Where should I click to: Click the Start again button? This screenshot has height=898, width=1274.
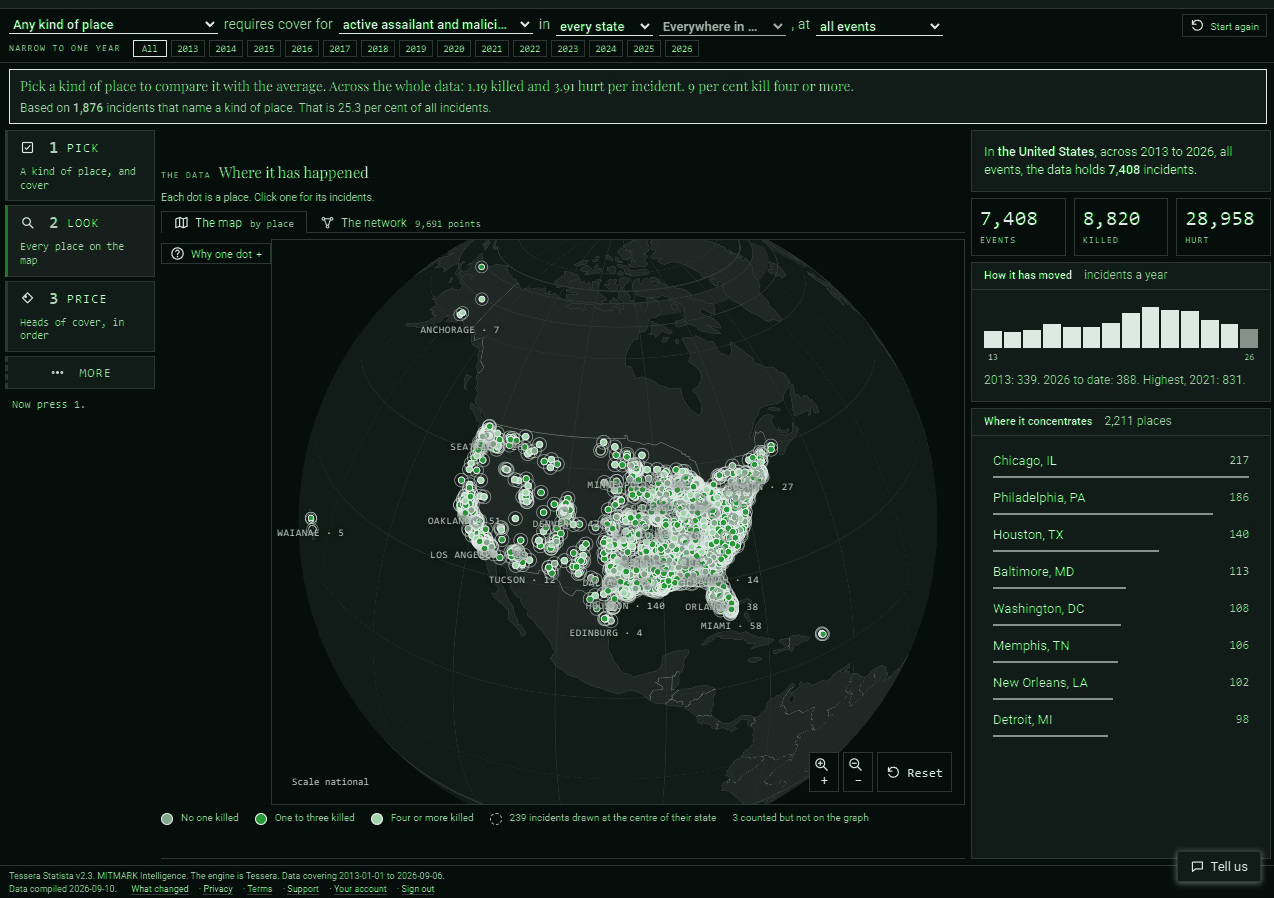pos(1224,26)
